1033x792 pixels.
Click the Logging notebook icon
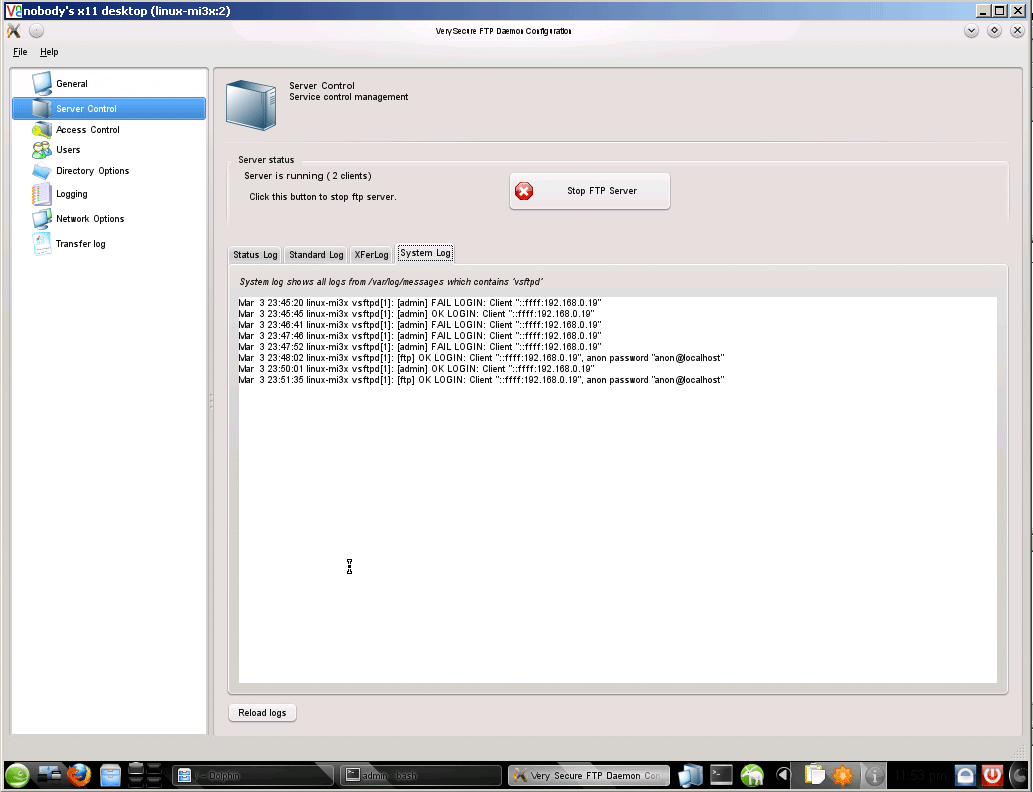(x=42, y=194)
